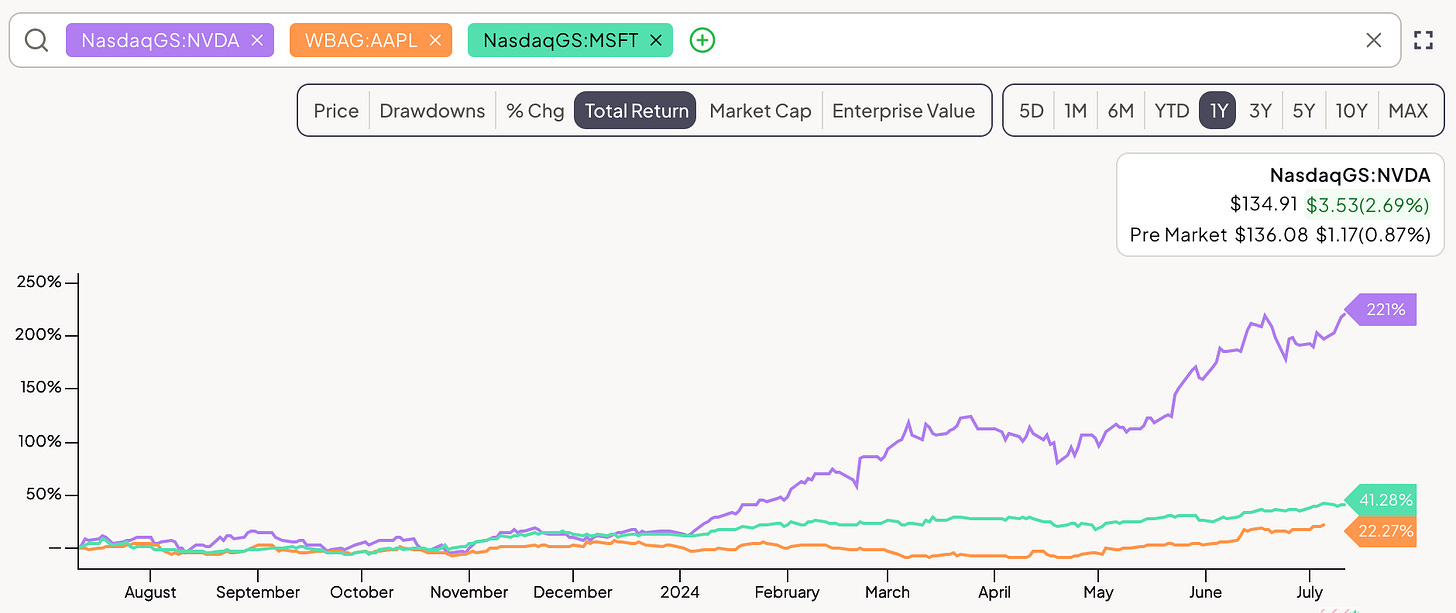This screenshot has height=613, width=1456.
Task: Click the 41.28% MSFT return label
Action: [x=1382, y=499]
